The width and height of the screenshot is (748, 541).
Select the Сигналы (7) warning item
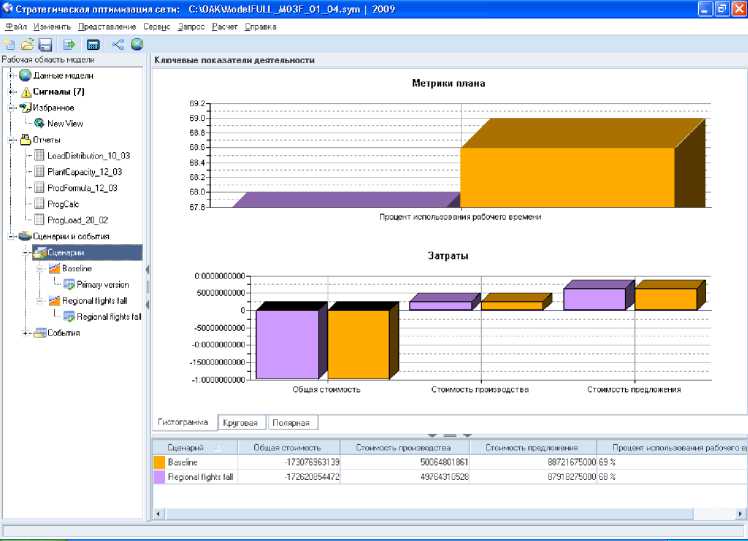click(x=58, y=91)
